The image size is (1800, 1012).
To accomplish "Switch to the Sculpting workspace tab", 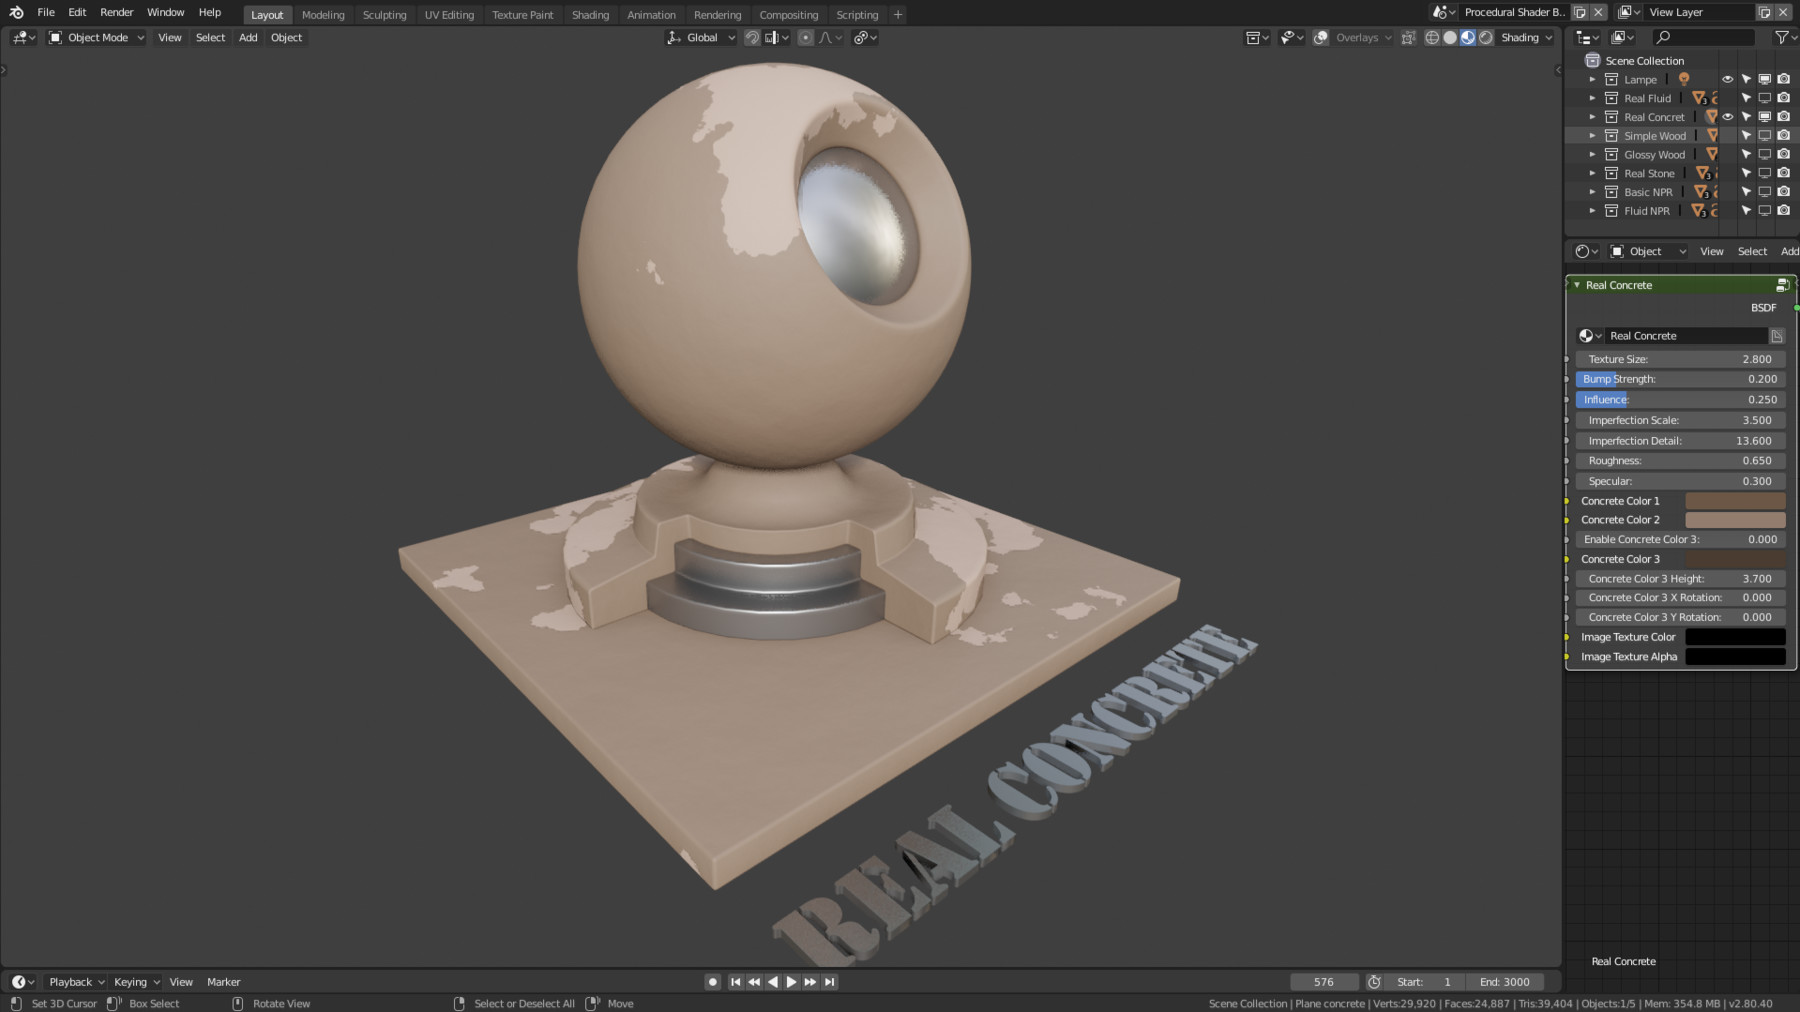I will tap(384, 14).
